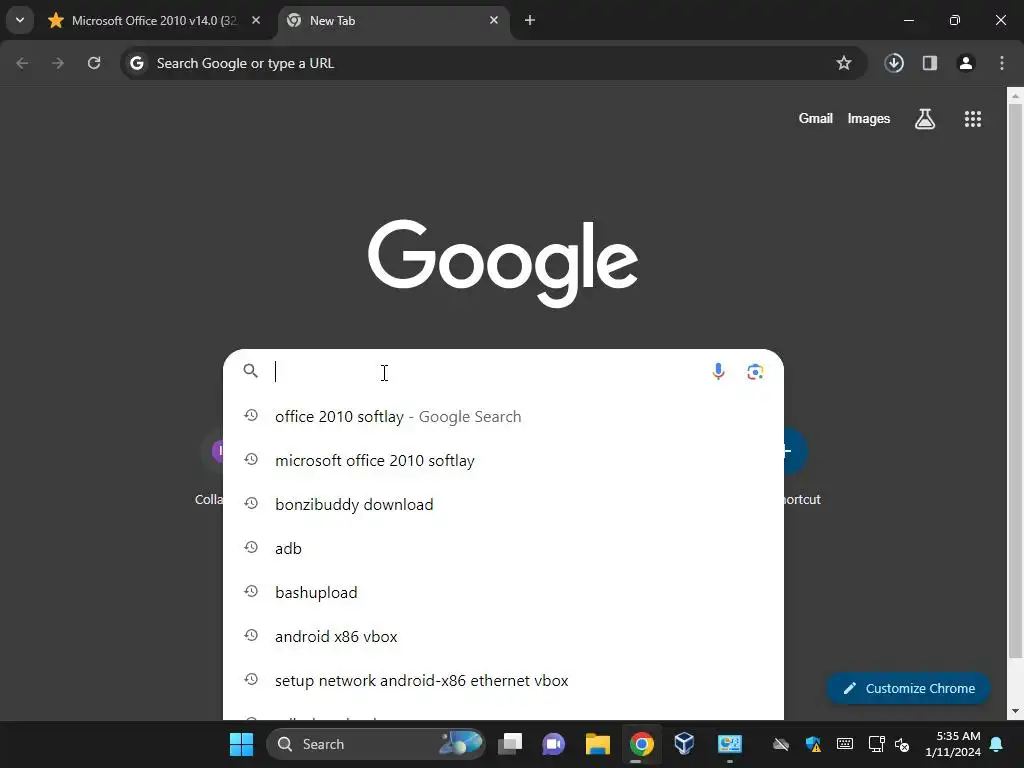
Task: Open the network tray icon
Action: (876, 744)
